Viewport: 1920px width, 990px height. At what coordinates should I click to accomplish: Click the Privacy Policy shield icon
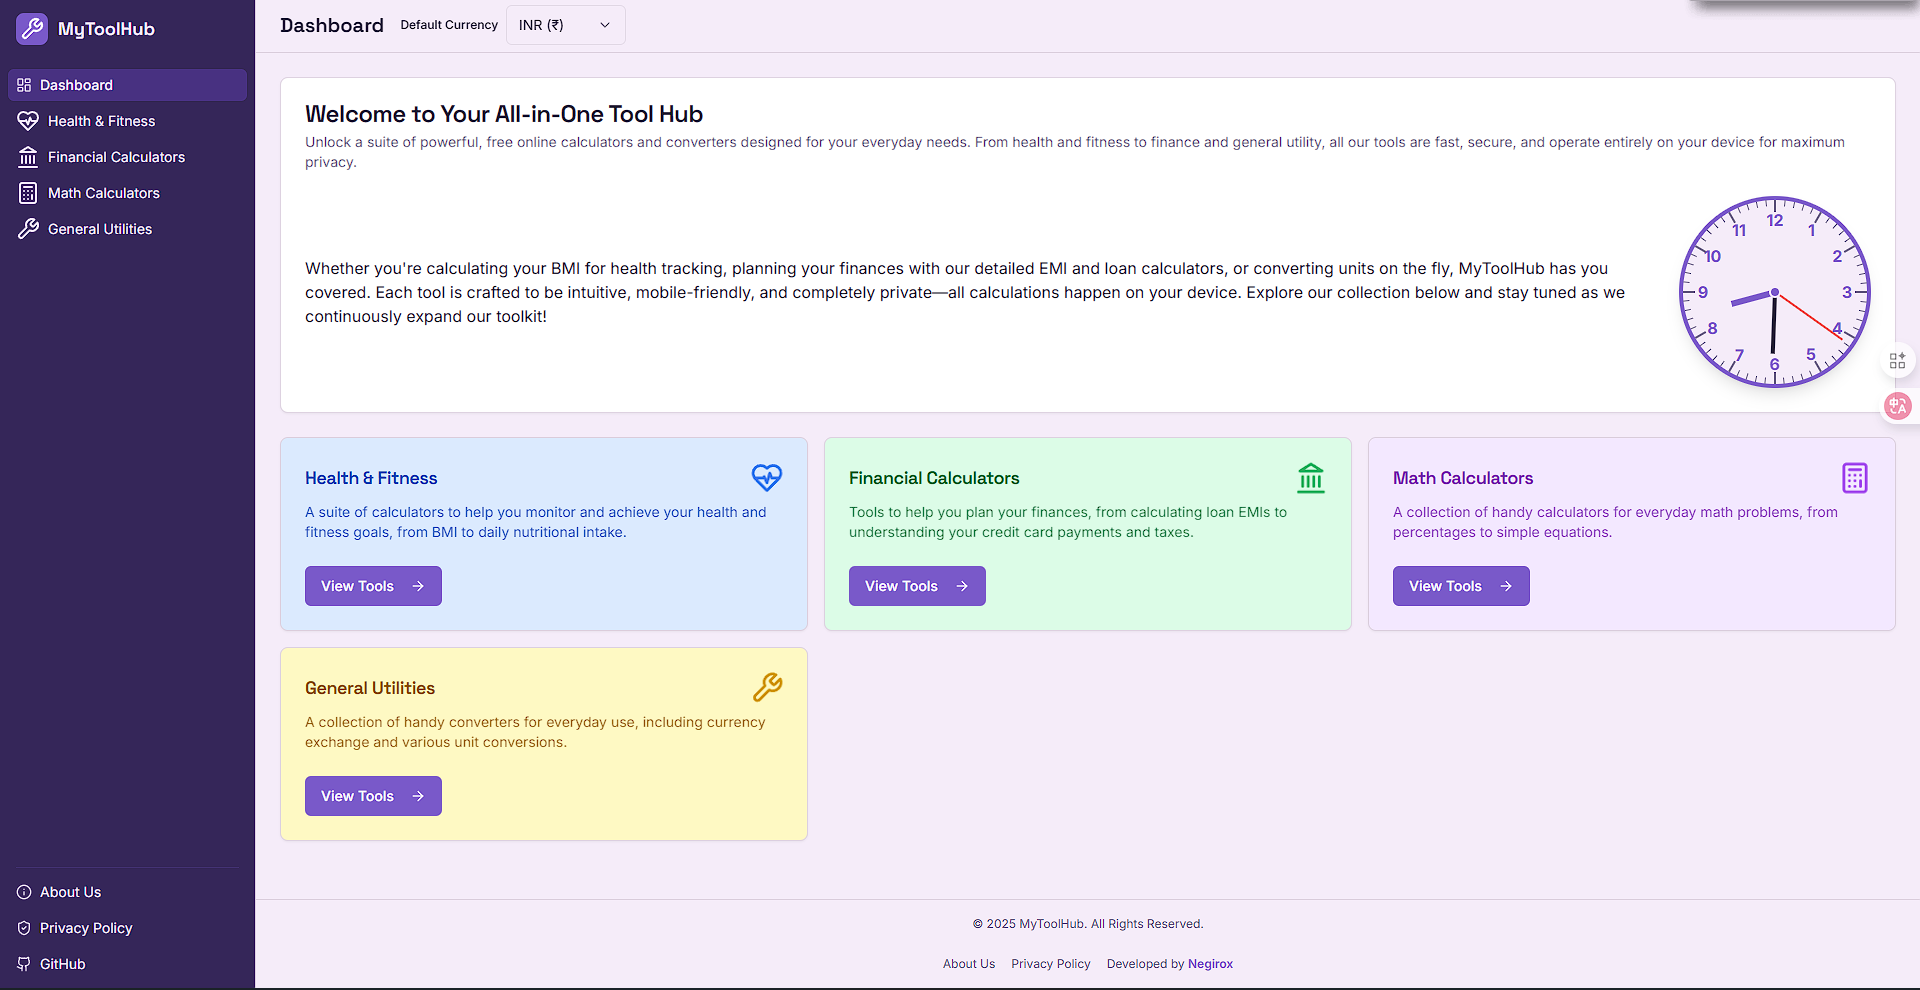[x=24, y=928]
